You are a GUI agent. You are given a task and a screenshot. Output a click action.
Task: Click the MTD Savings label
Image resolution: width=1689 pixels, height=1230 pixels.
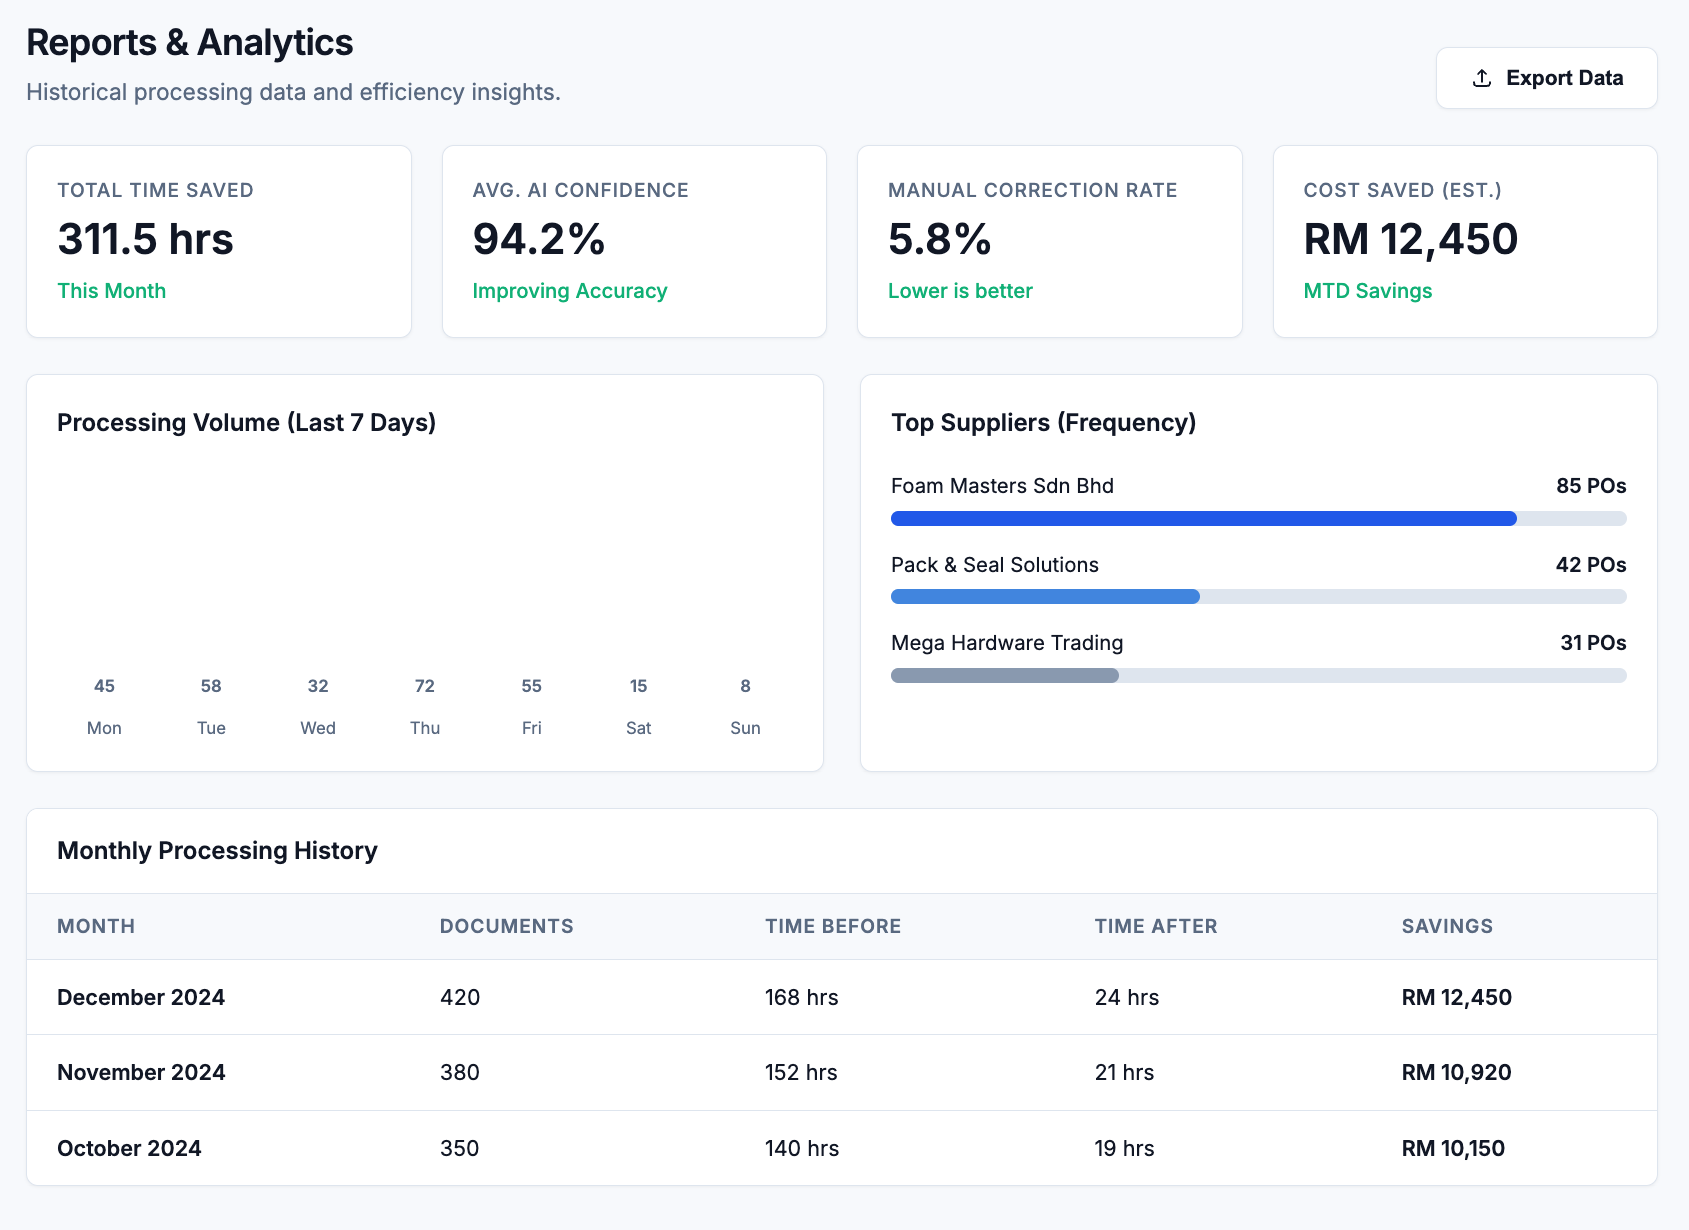click(1367, 291)
